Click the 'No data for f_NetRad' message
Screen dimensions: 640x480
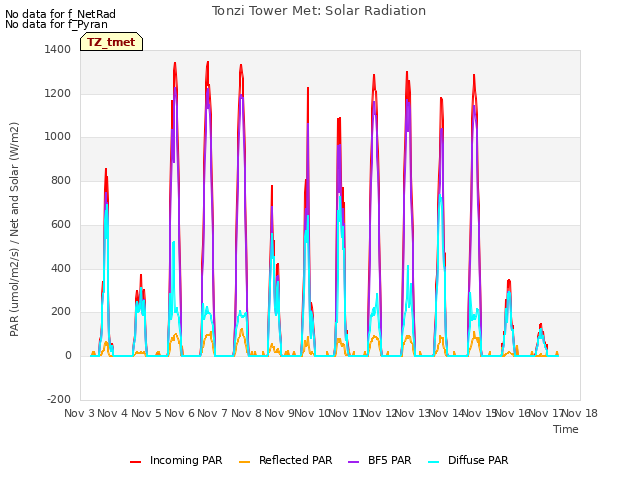click(60, 14)
